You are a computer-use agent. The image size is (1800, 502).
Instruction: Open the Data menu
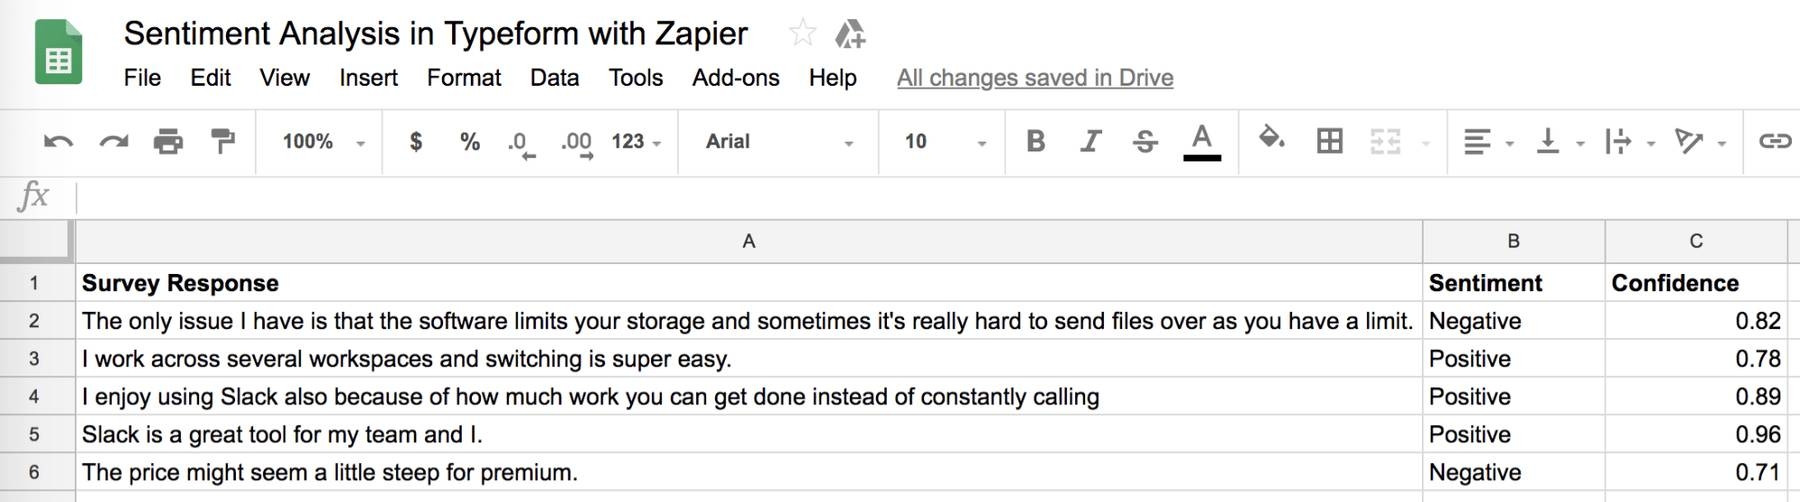[554, 78]
